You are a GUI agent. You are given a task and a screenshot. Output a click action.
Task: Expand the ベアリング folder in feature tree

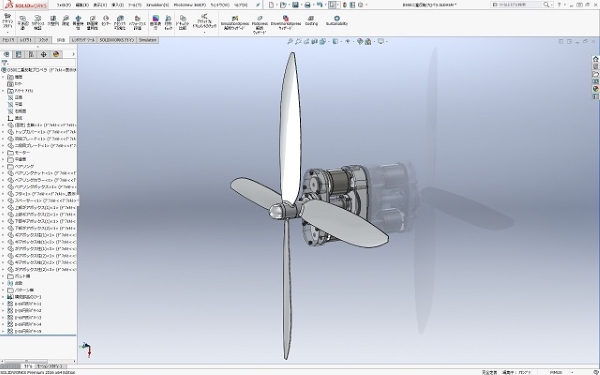click(3, 166)
